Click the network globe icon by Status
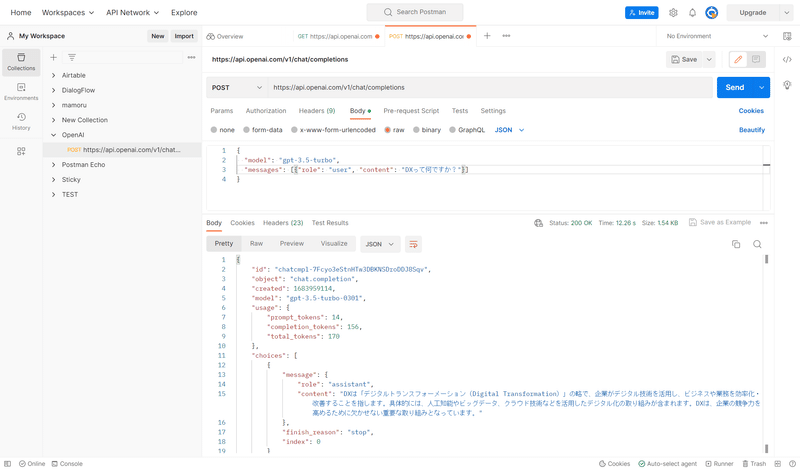The width and height of the screenshot is (800, 470). [x=538, y=223]
